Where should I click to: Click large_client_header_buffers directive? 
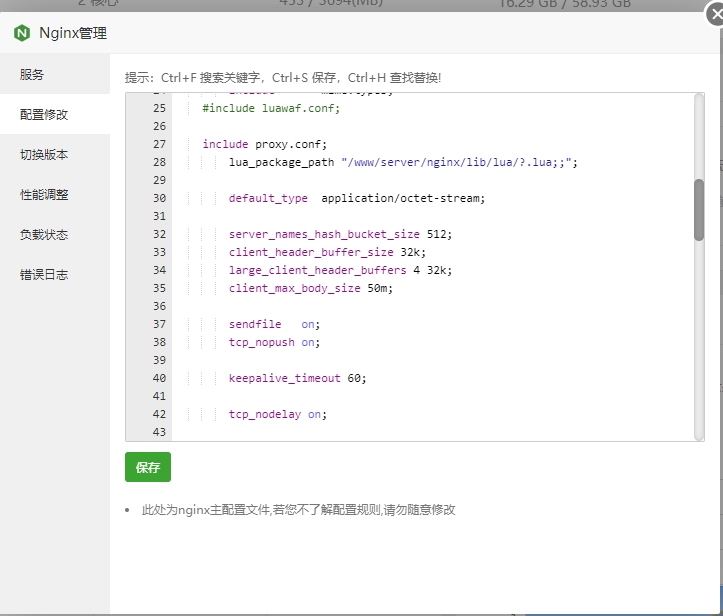click(x=317, y=270)
